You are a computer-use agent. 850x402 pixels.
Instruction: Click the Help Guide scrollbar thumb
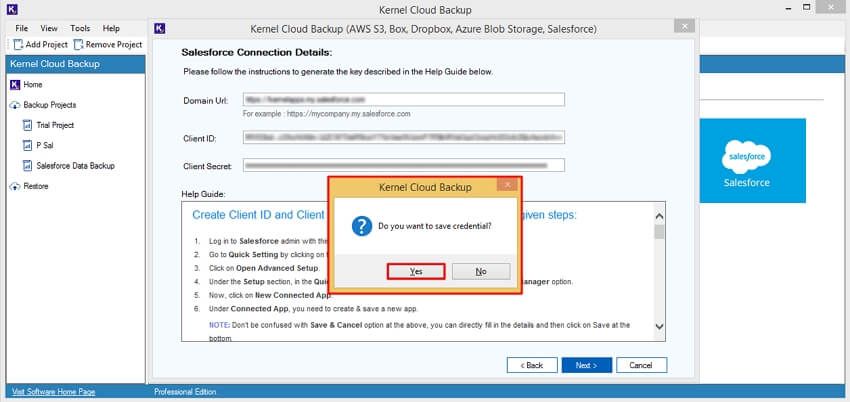[659, 232]
